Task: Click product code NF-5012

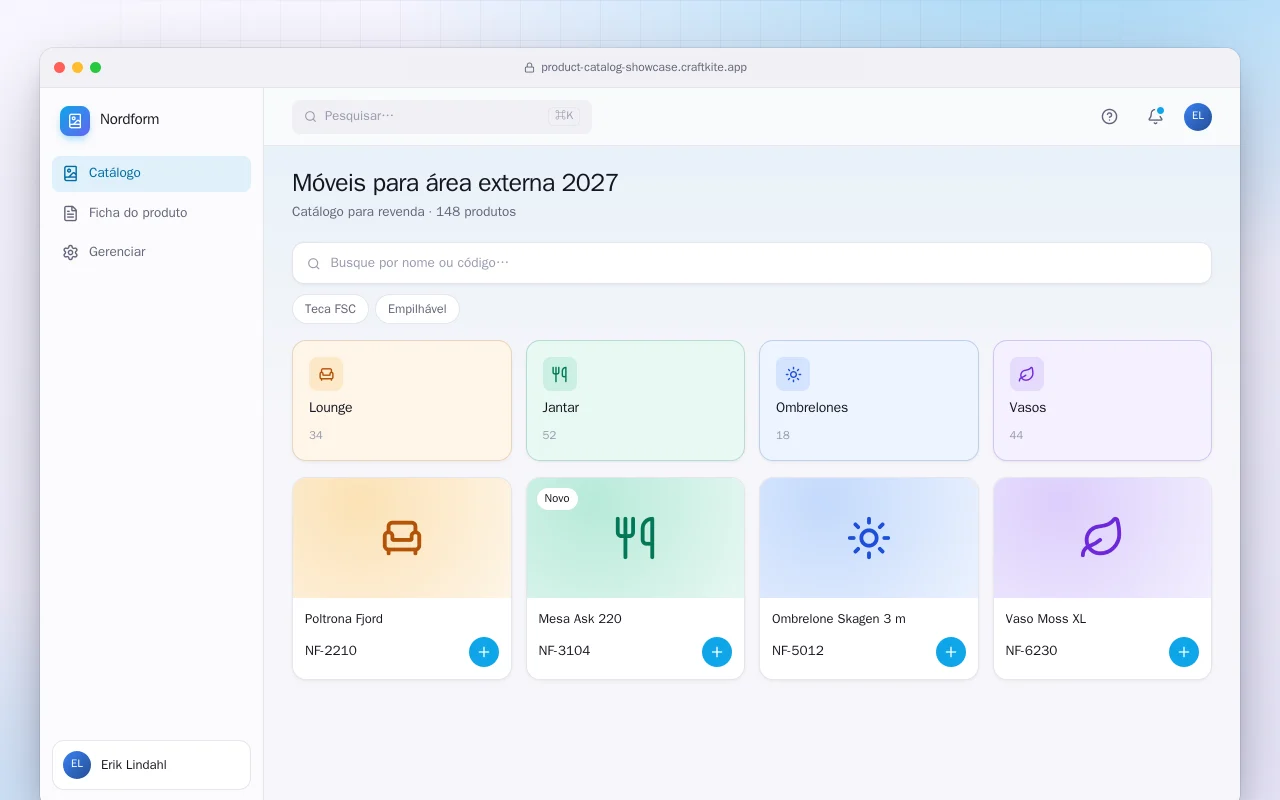Action: pyautogui.click(x=798, y=651)
